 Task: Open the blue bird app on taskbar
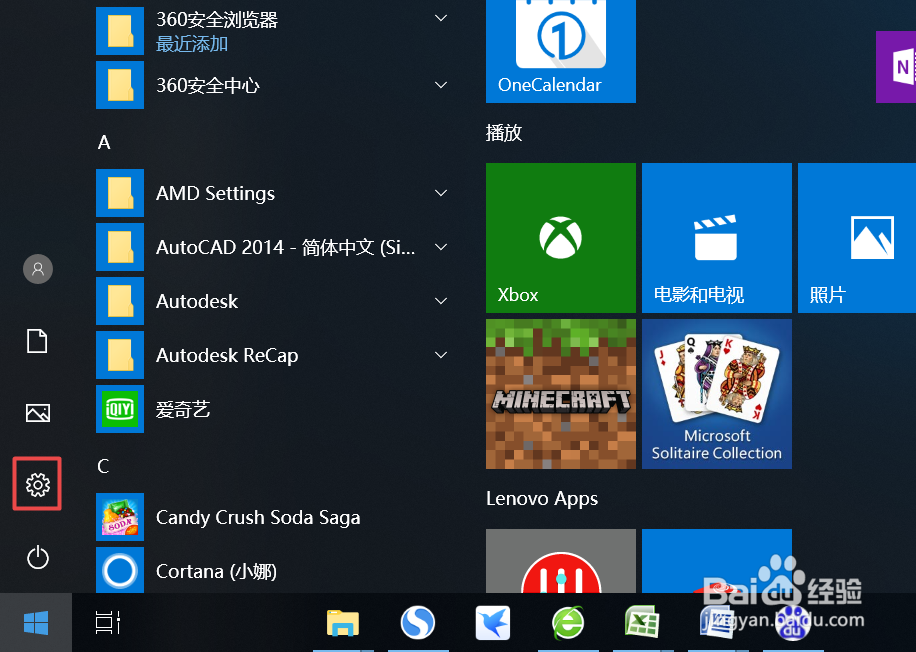coord(492,622)
